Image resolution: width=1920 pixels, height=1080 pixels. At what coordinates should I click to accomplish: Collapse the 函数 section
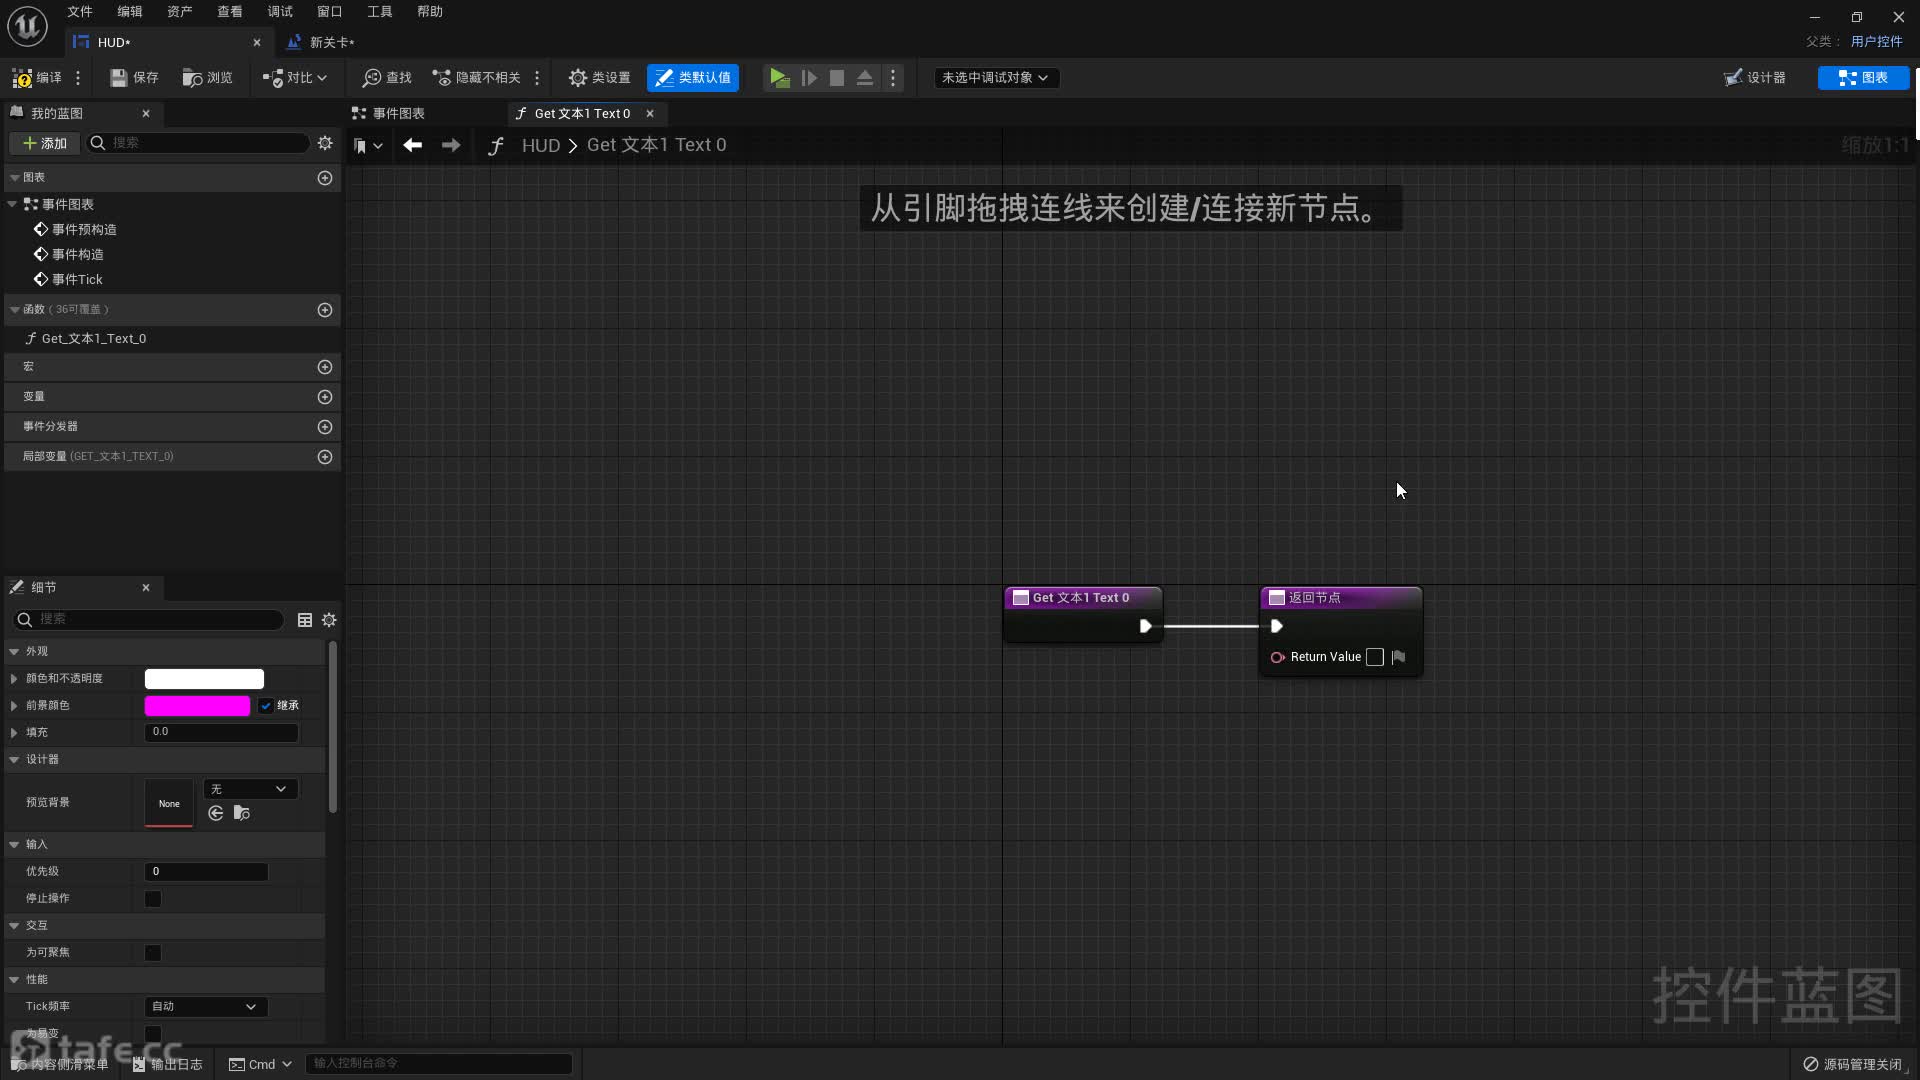[x=15, y=309]
